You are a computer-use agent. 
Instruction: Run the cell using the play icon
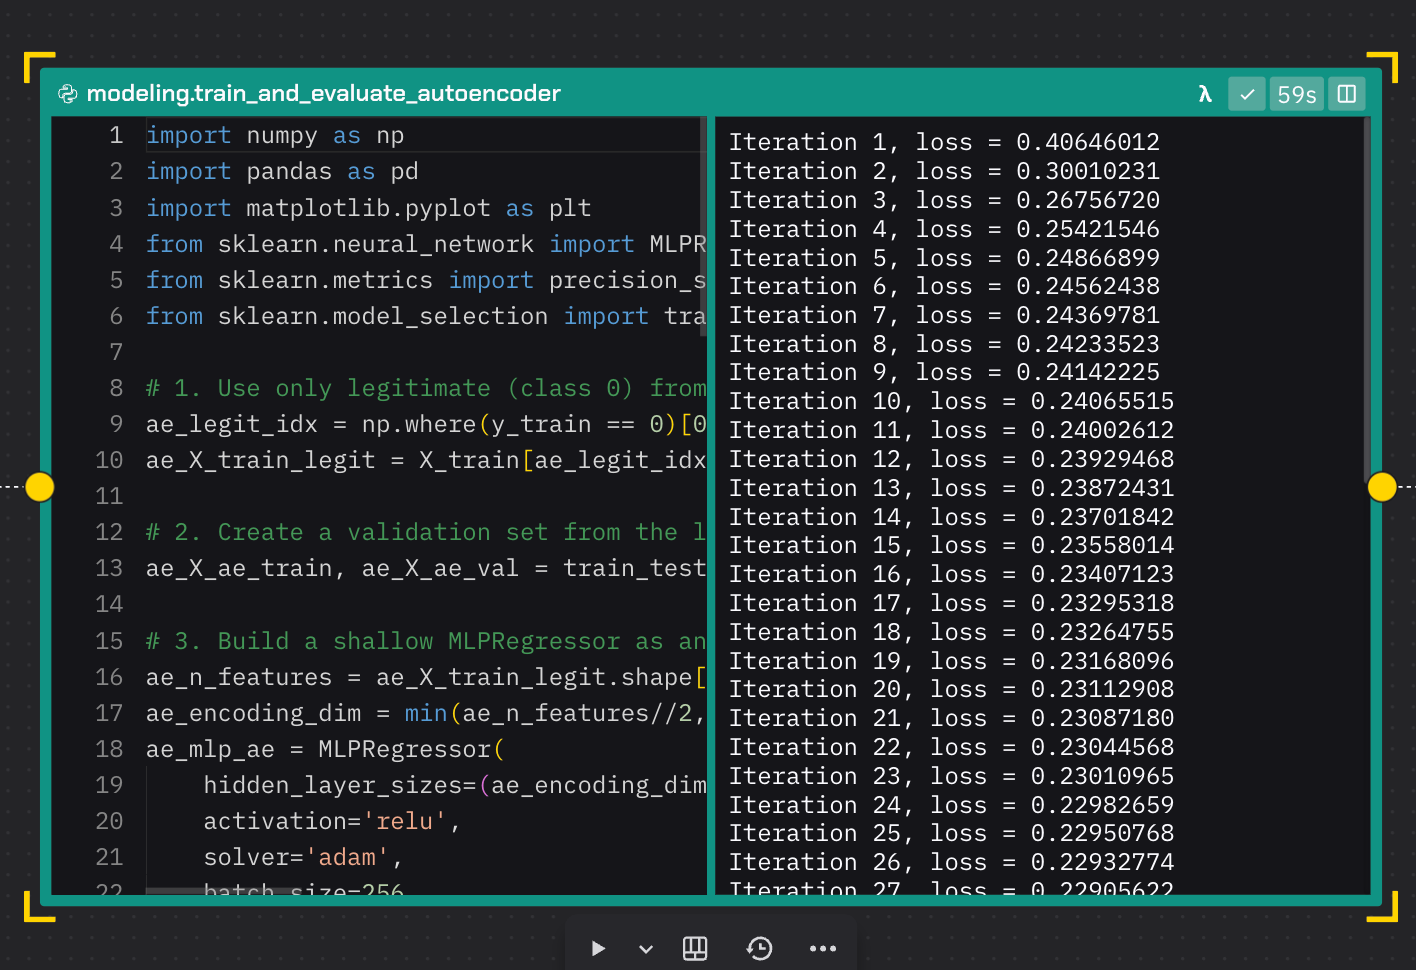point(598,948)
